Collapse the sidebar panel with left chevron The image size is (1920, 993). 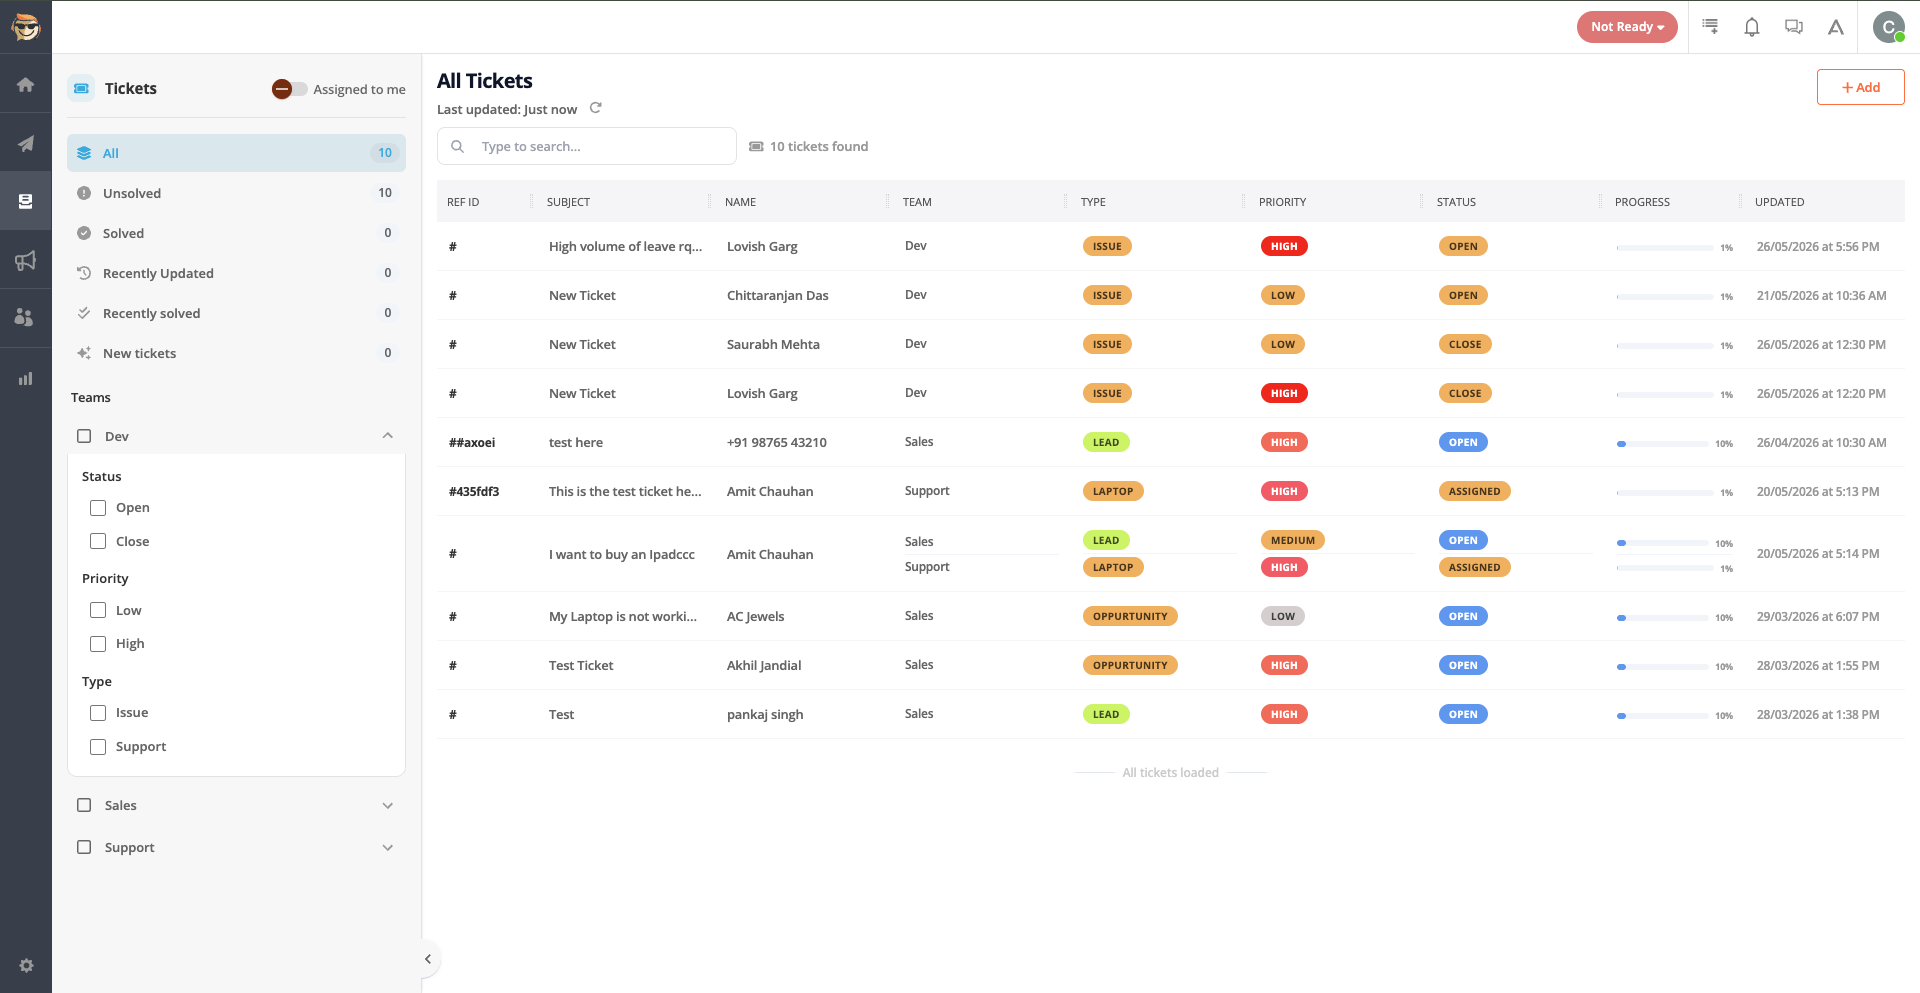point(428,959)
